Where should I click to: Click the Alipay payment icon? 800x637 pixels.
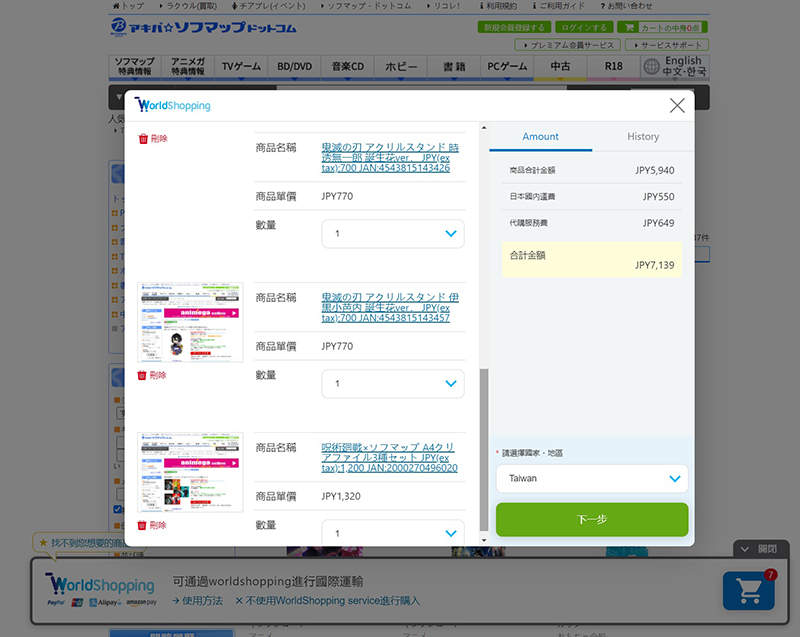(x=103, y=602)
